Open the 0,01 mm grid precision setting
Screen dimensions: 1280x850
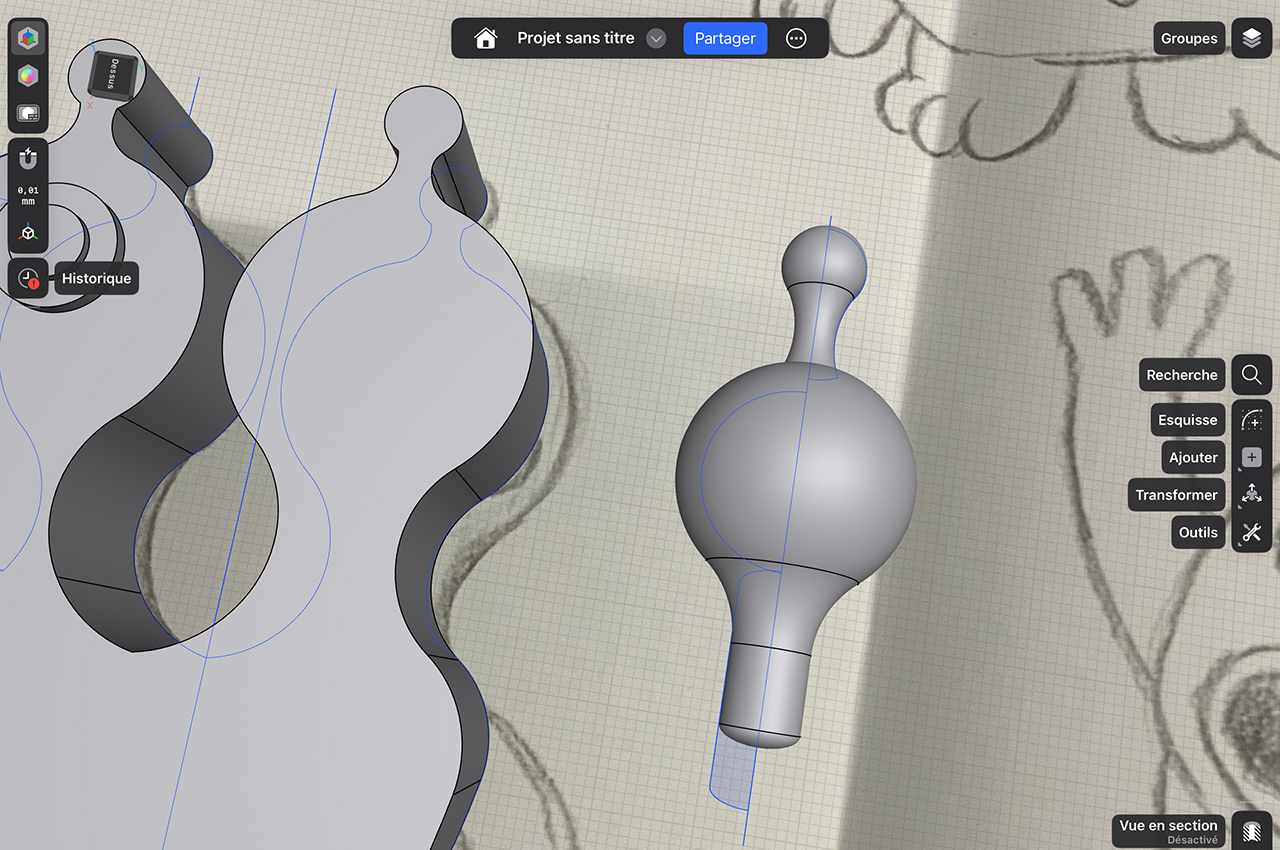[28, 195]
